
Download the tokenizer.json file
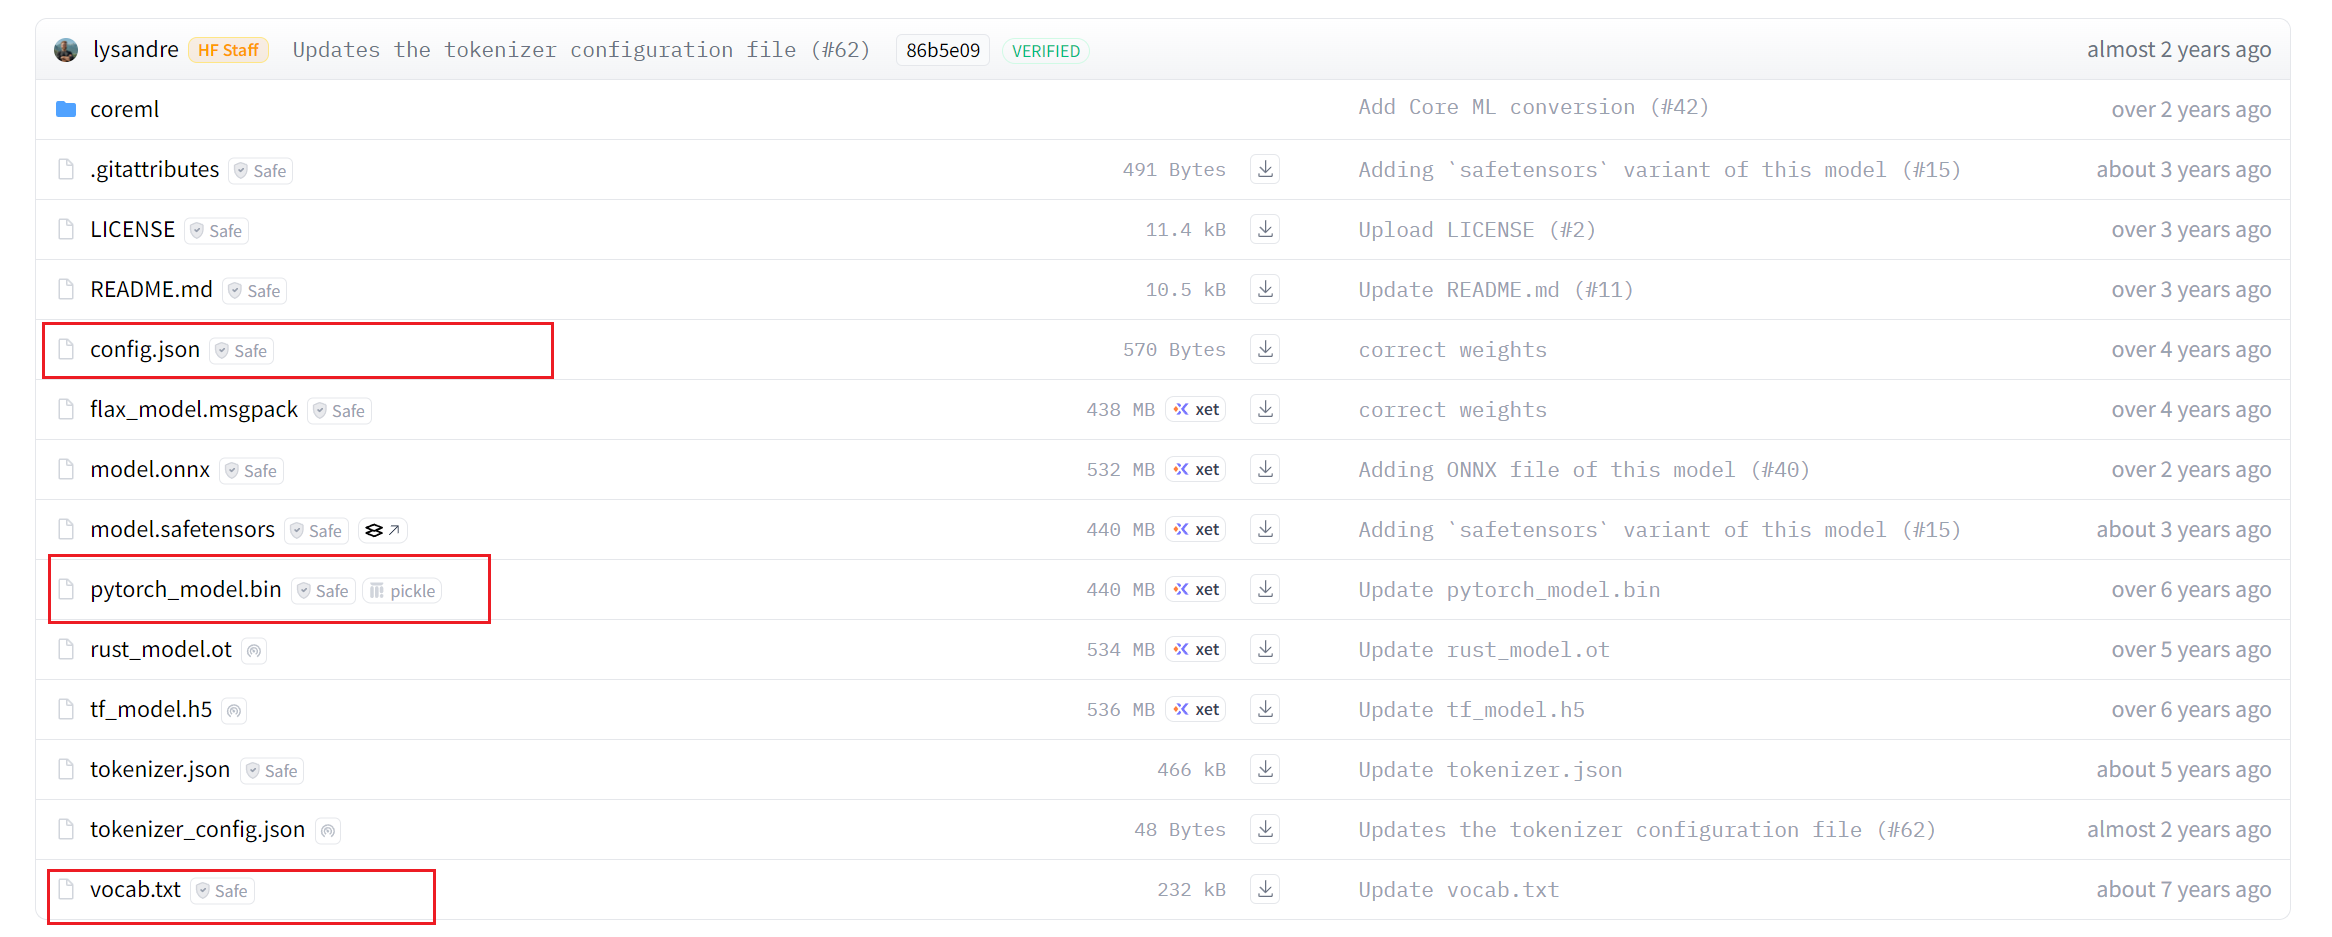[1264, 769]
